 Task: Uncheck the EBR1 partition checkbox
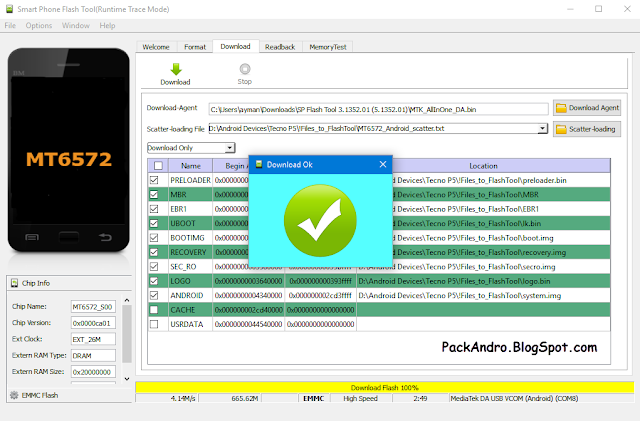click(154, 209)
